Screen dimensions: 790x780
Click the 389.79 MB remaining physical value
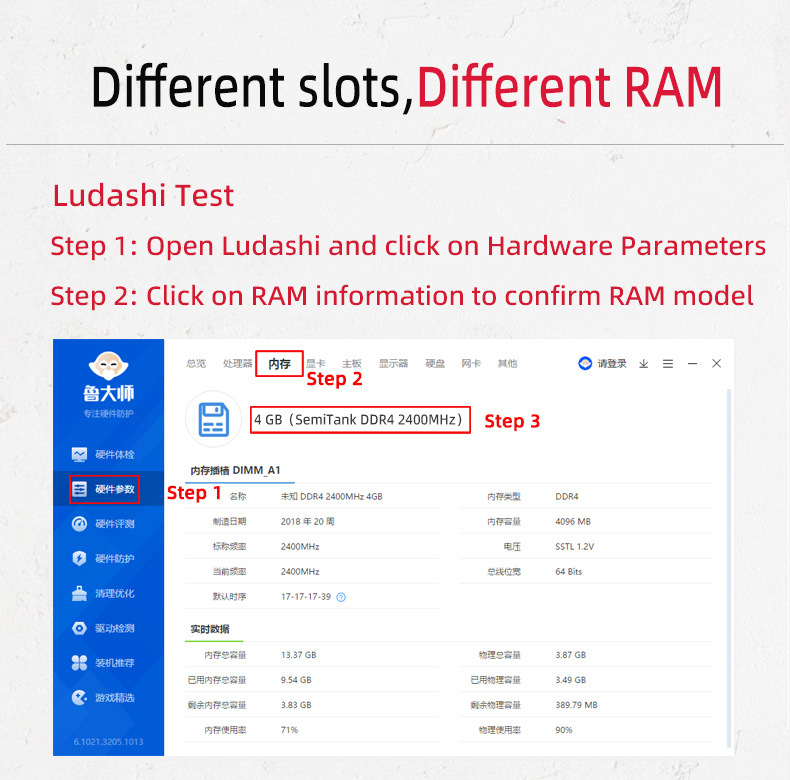(x=576, y=705)
